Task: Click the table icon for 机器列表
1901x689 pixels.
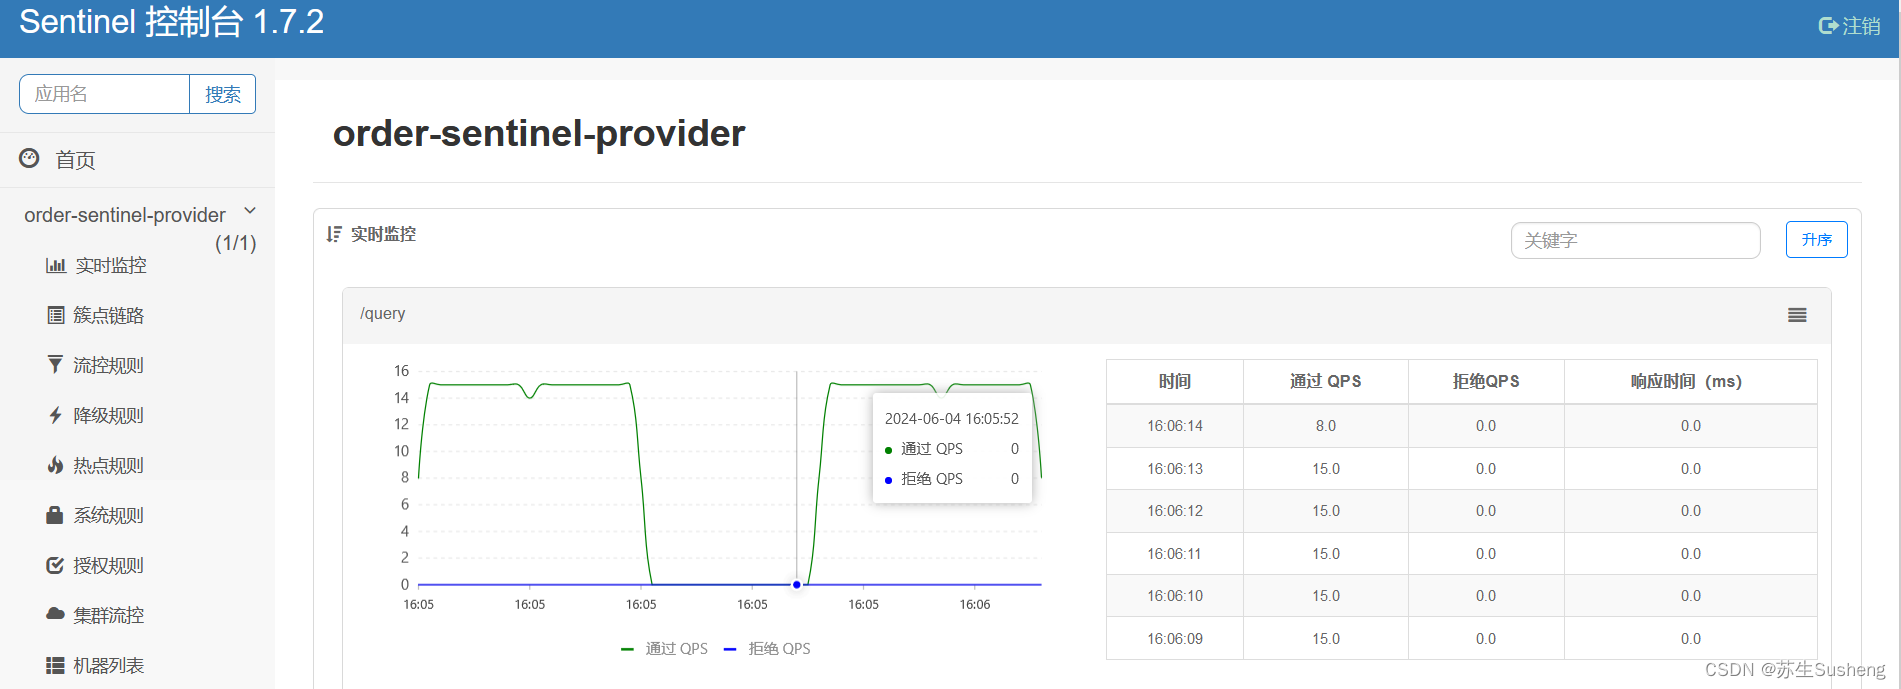Action: click(x=55, y=665)
